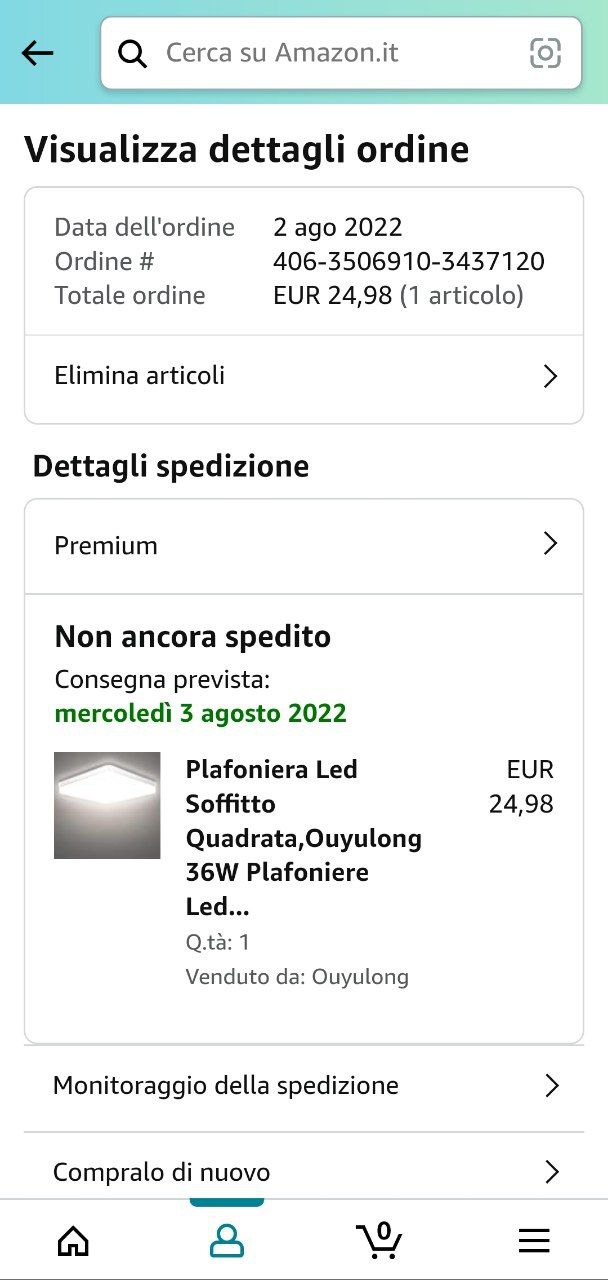Open the Plafoniera Led product title
This screenshot has height=1280, width=608.
click(x=303, y=838)
